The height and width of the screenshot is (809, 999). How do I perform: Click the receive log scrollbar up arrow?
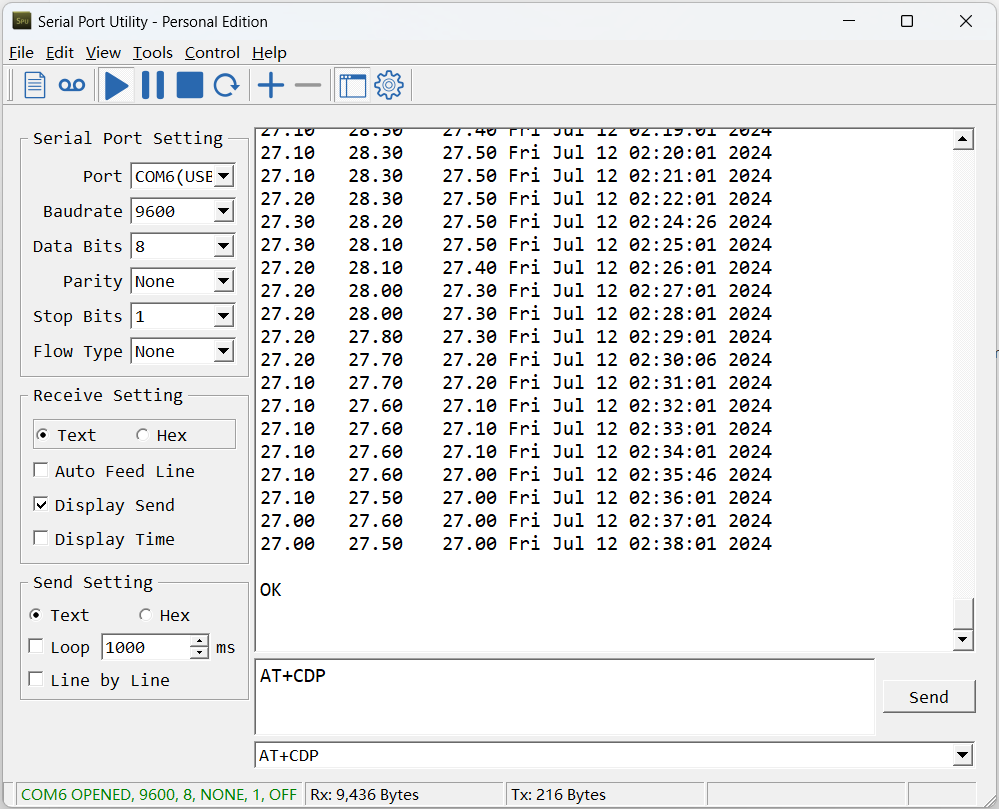point(963,140)
